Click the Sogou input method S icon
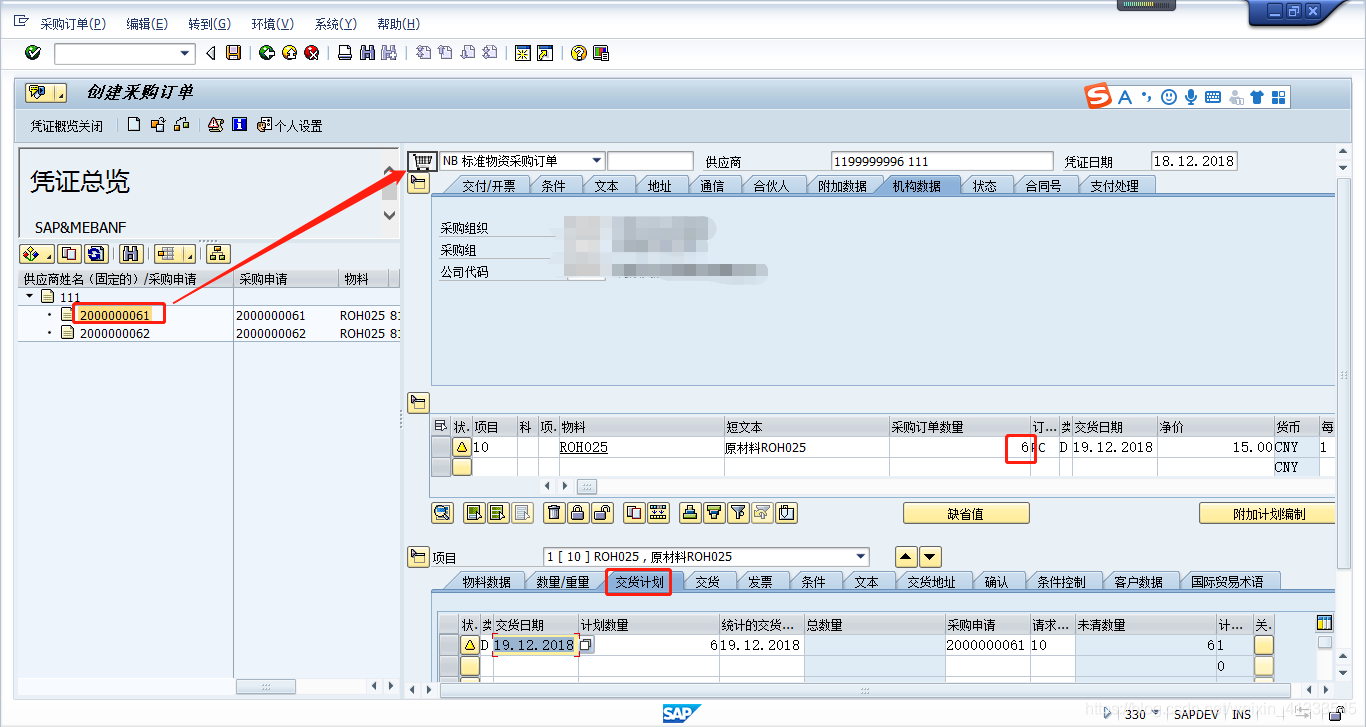Screen dimensions: 1366x727 point(1099,97)
